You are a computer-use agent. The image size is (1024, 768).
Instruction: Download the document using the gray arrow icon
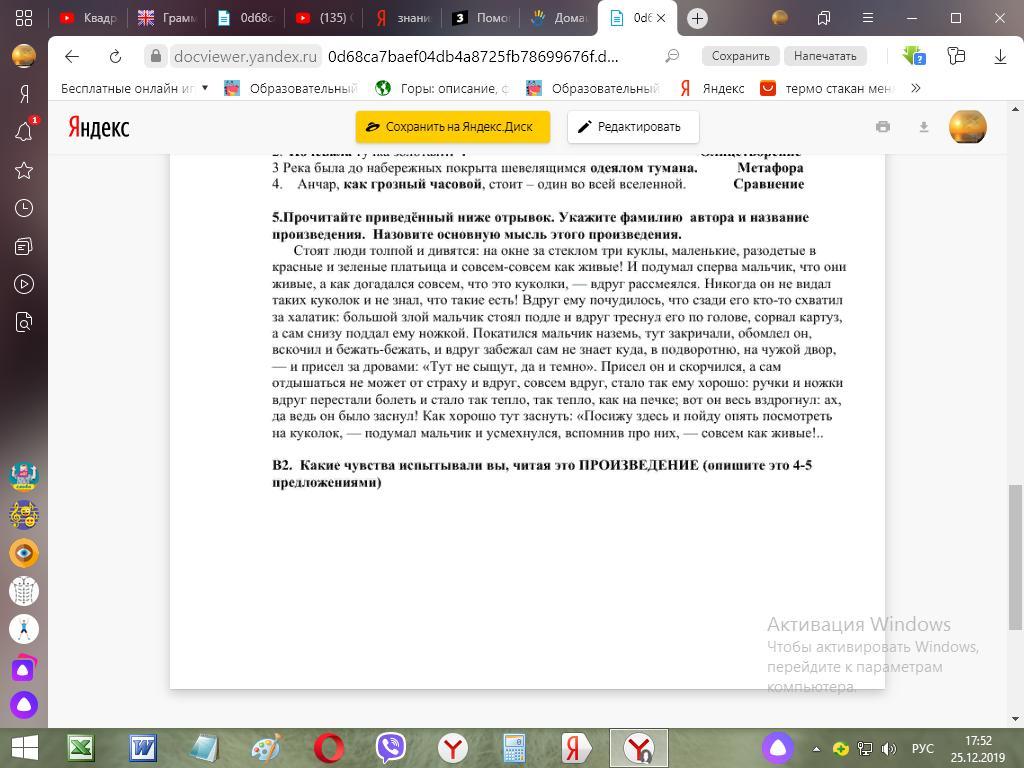tap(924, 127)
